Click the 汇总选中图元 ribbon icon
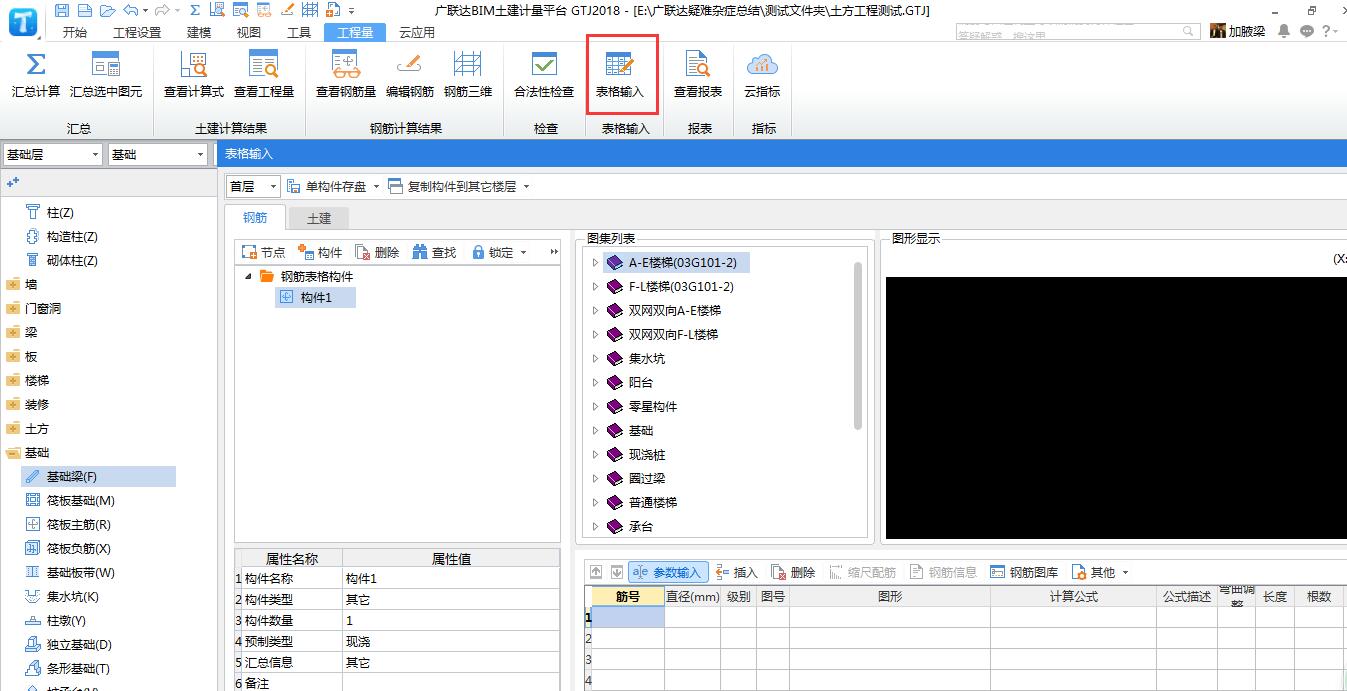This screenshot has height=691, width=1347. tap(106, 75)
